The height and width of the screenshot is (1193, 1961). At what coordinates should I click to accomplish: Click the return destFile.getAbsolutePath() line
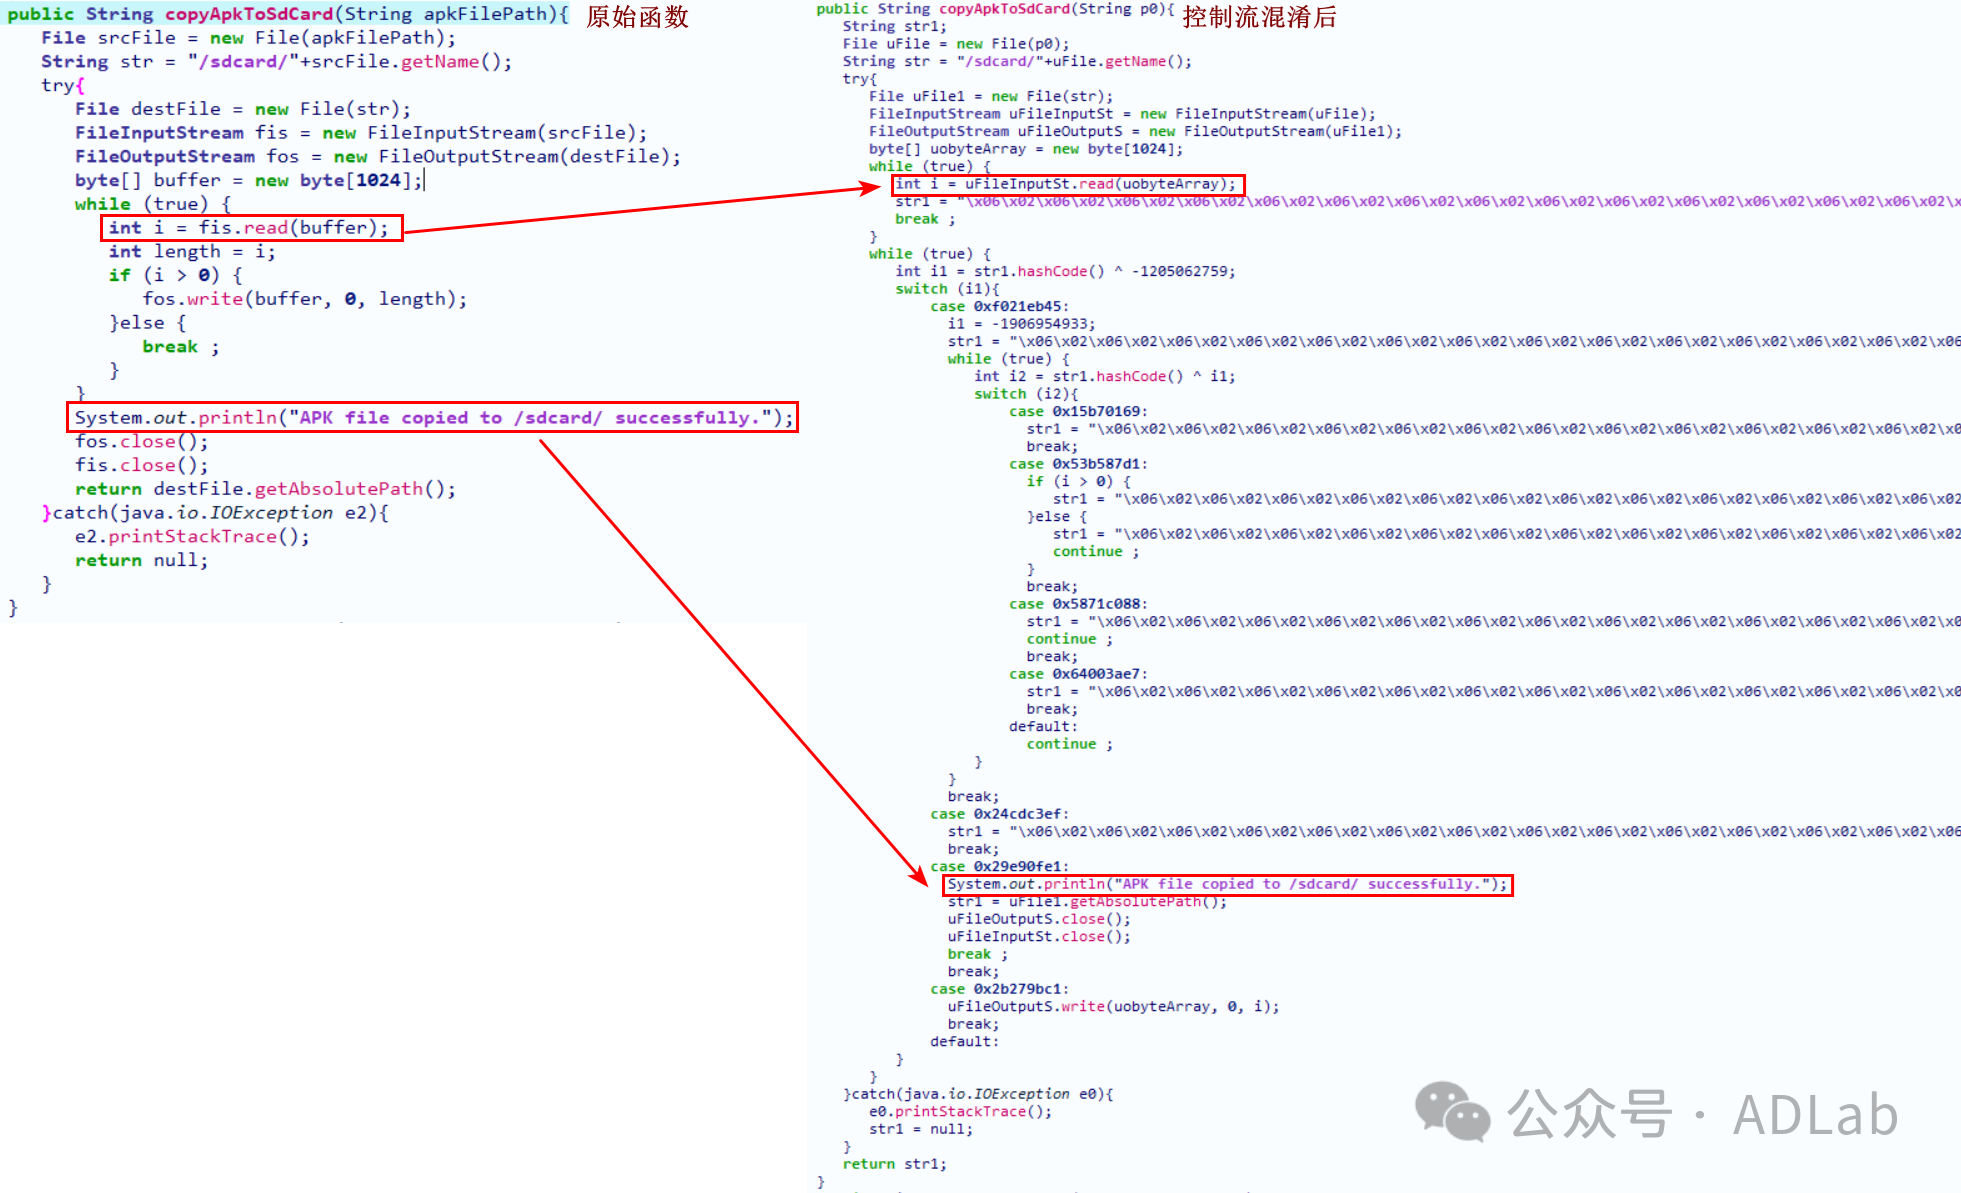pyautogui.click(x=265, y=489)
